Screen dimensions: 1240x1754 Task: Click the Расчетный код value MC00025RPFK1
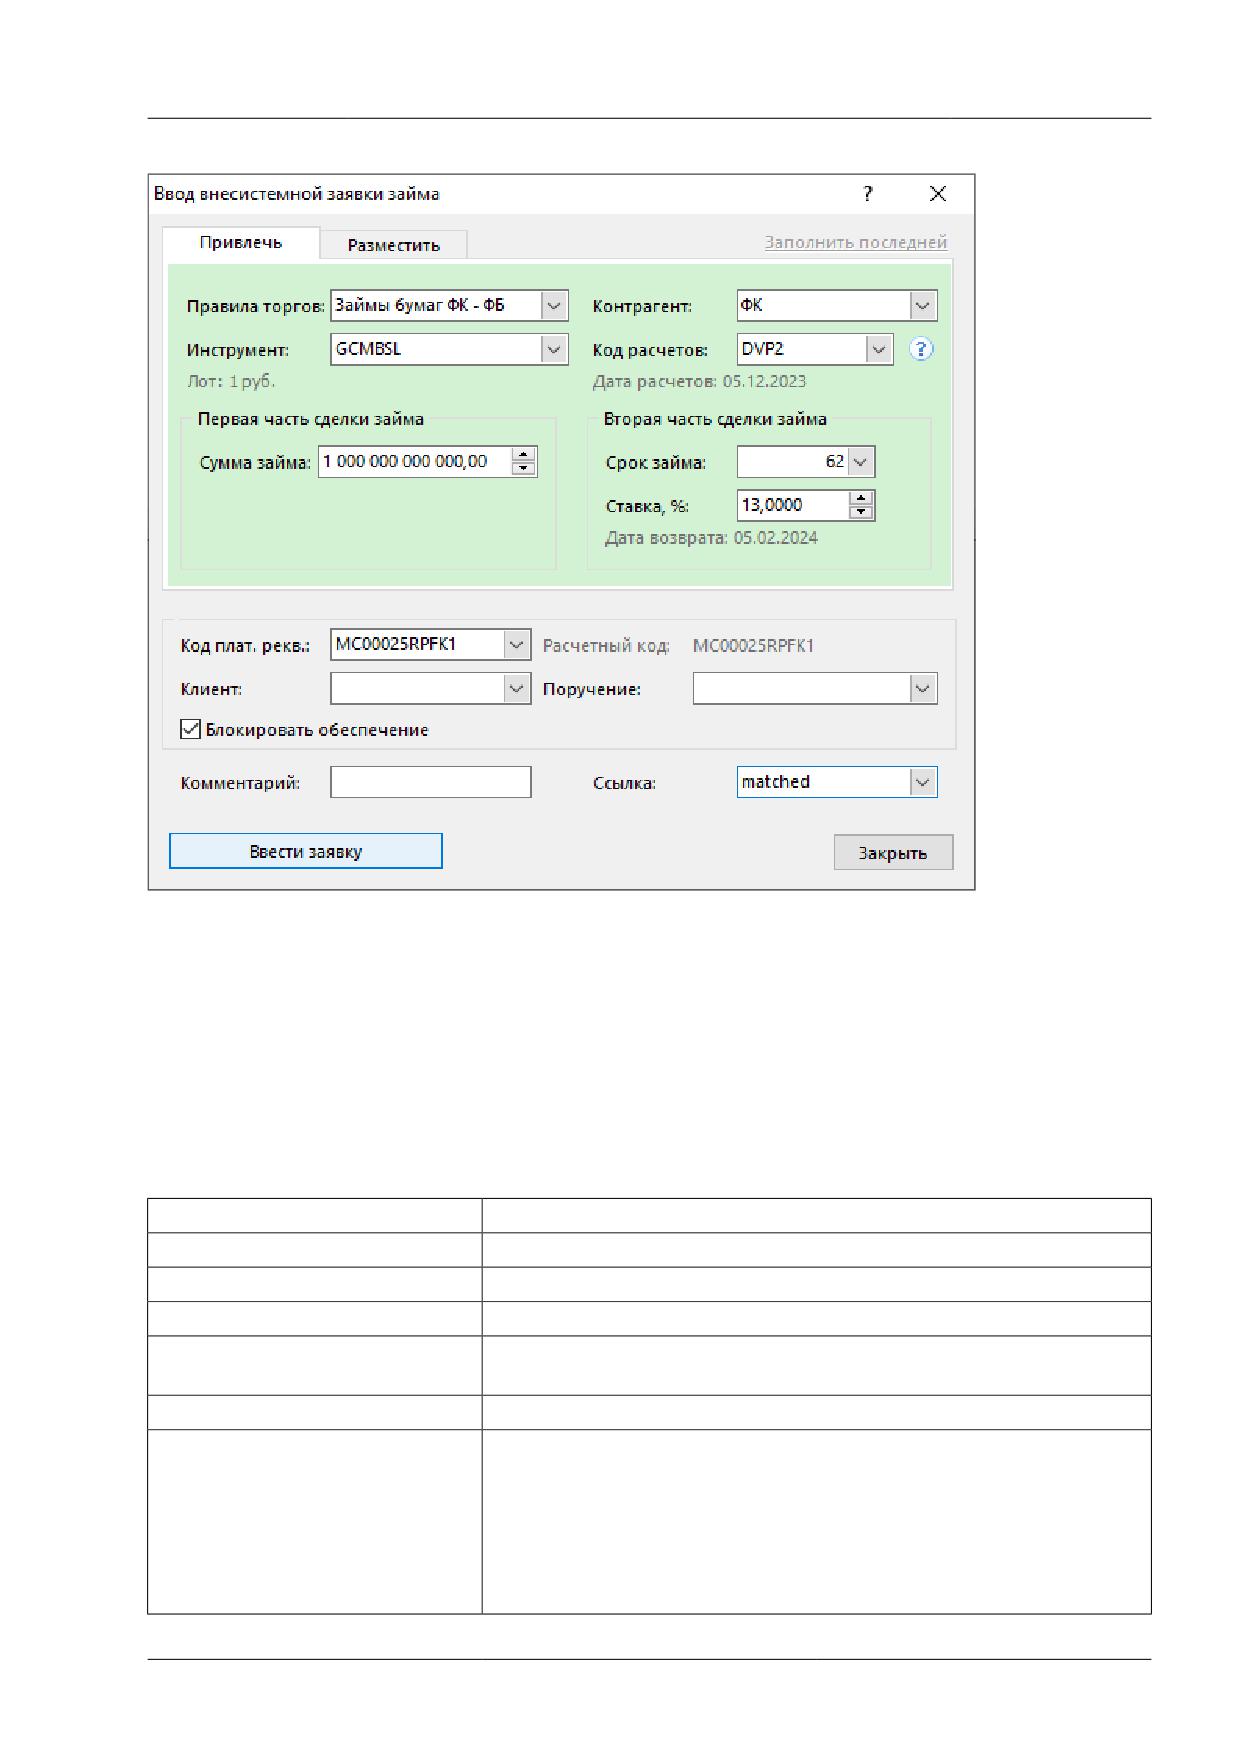753,646
